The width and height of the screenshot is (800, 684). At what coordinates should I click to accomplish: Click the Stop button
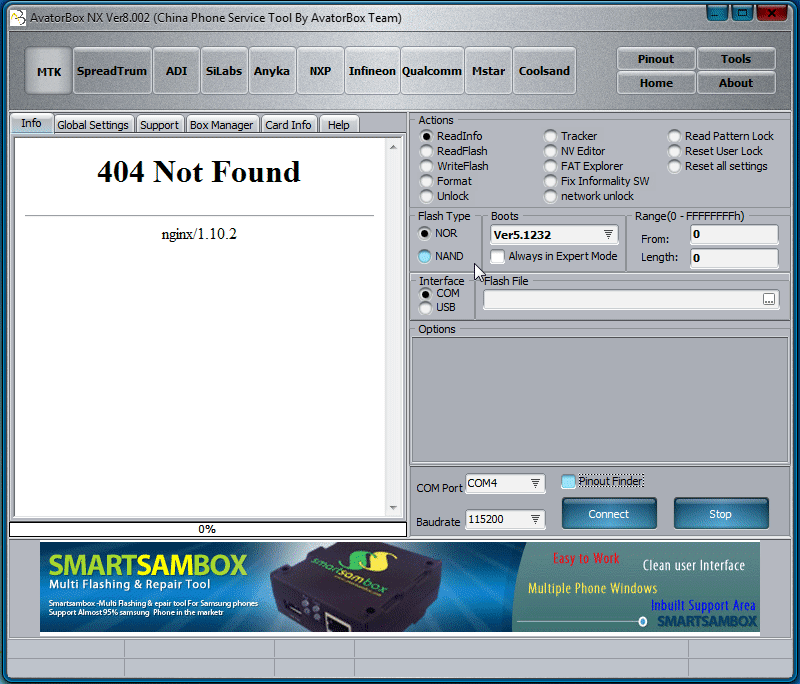[x=720, y=514]
